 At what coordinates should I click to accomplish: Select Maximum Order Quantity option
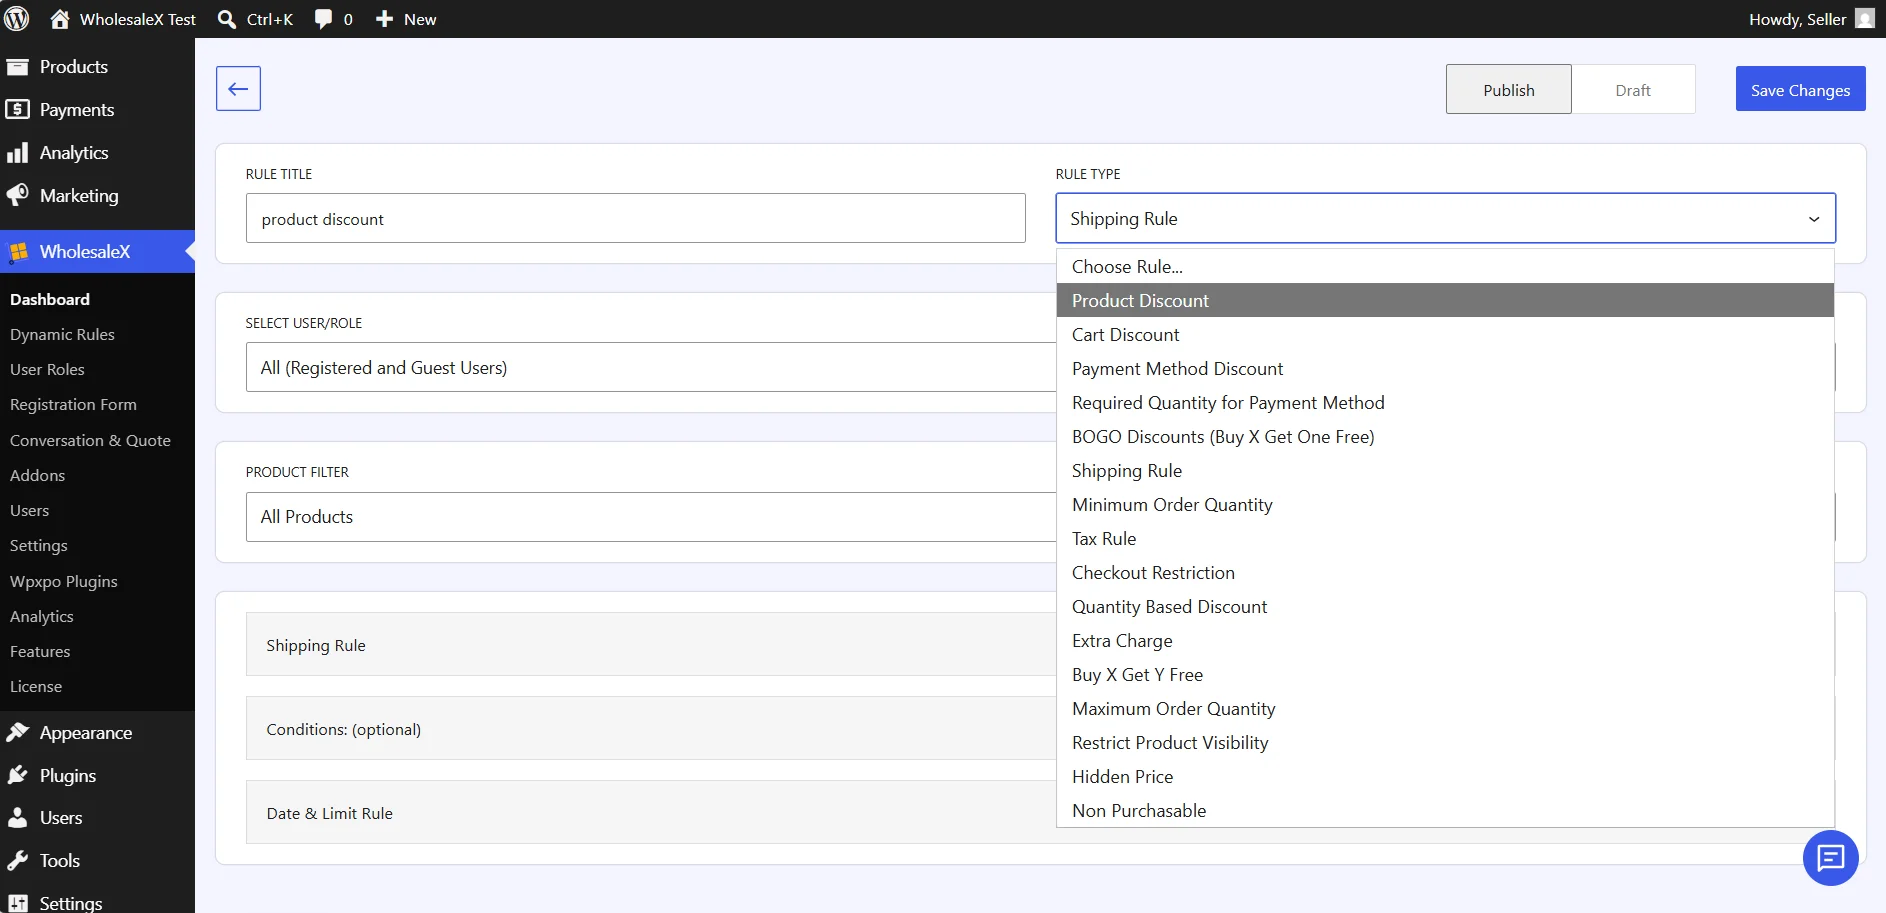tap(1445, 709)
